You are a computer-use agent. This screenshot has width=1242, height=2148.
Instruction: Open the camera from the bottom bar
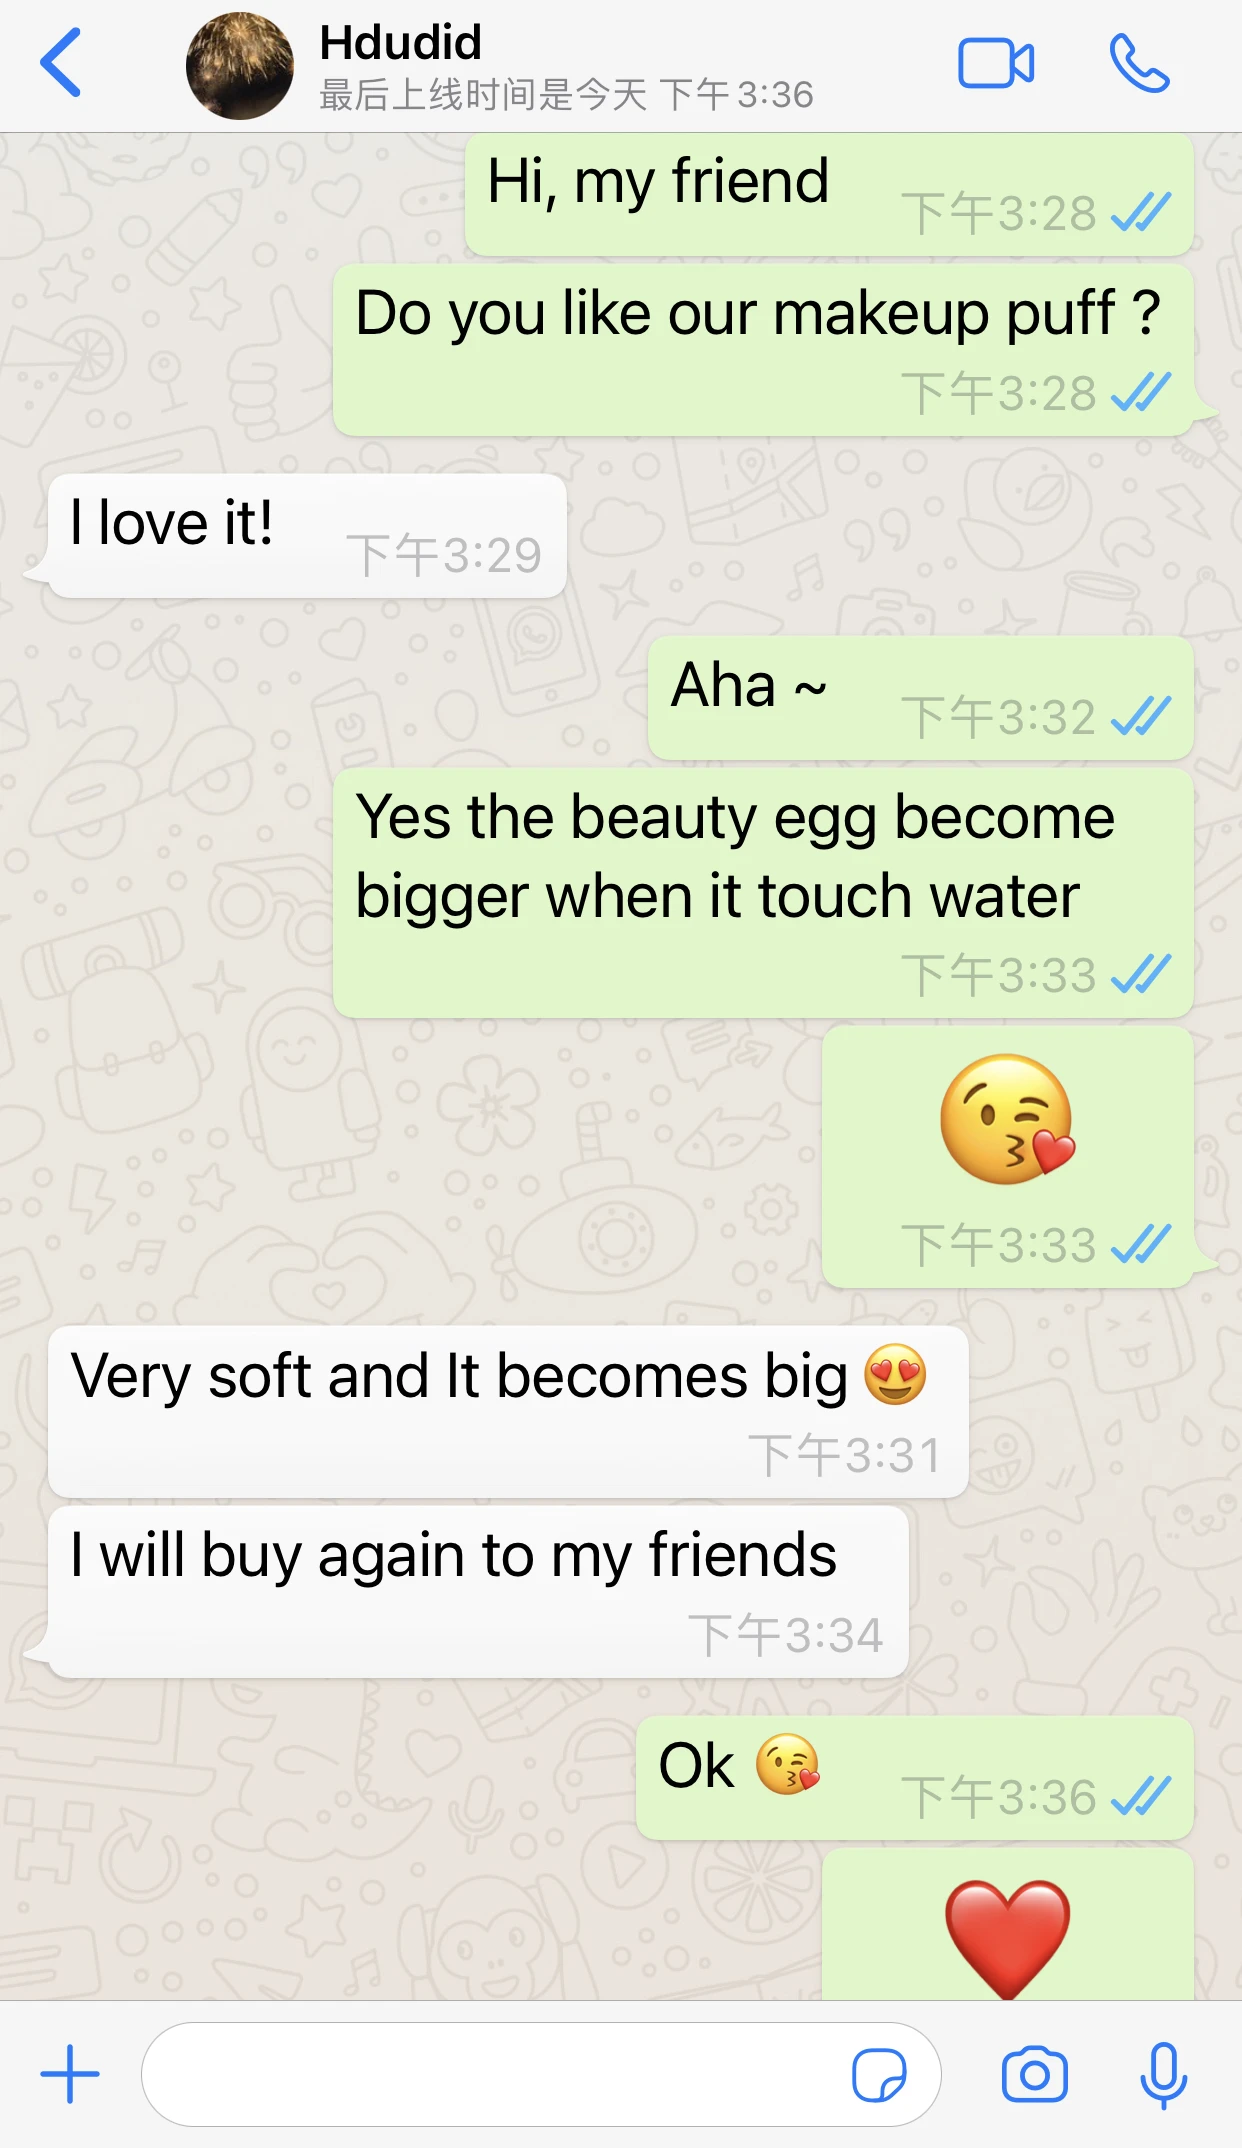1035,2075
